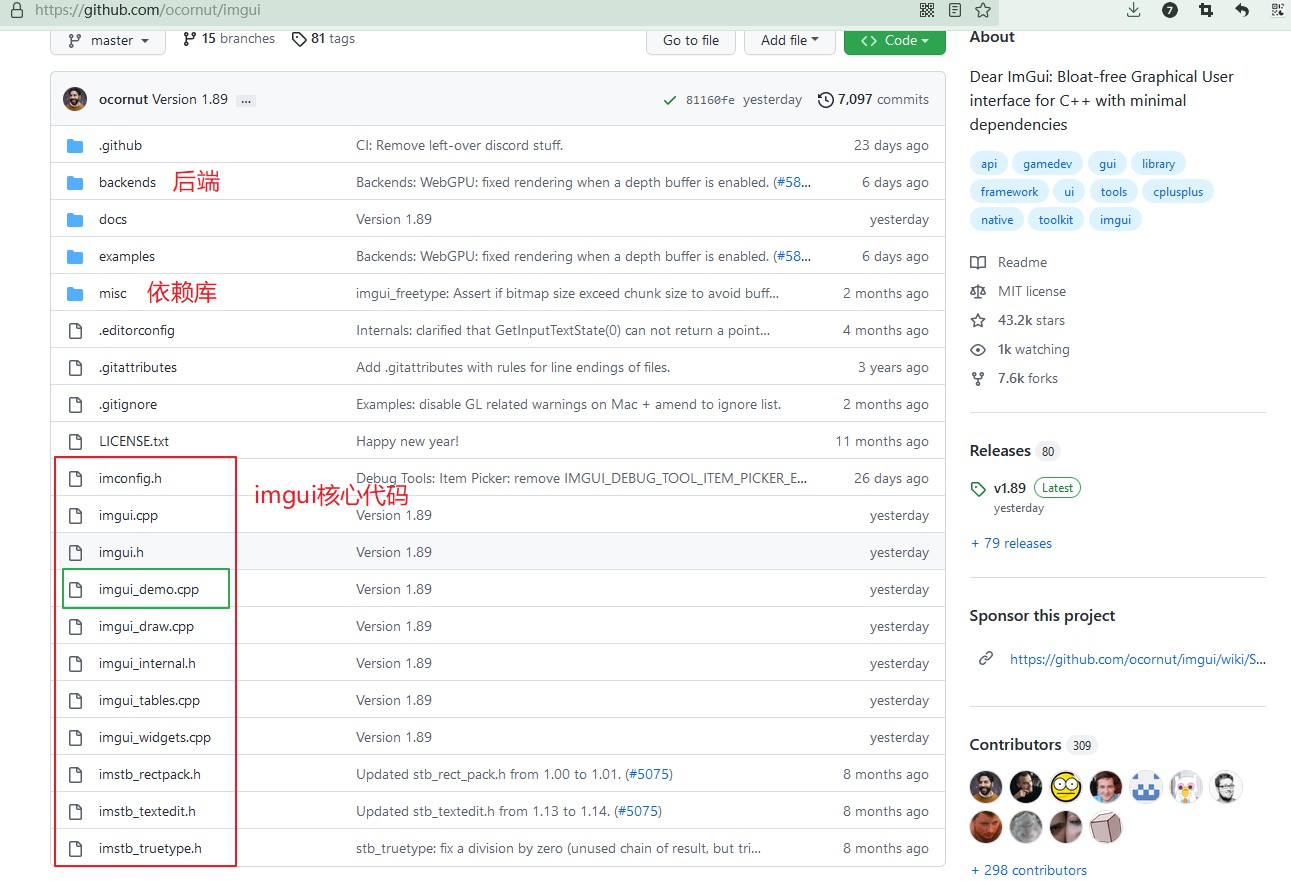The width and height of the screenshot is (1291, 881).
Task: Open the master branch dropdown
Action: (x=108, y=40)
